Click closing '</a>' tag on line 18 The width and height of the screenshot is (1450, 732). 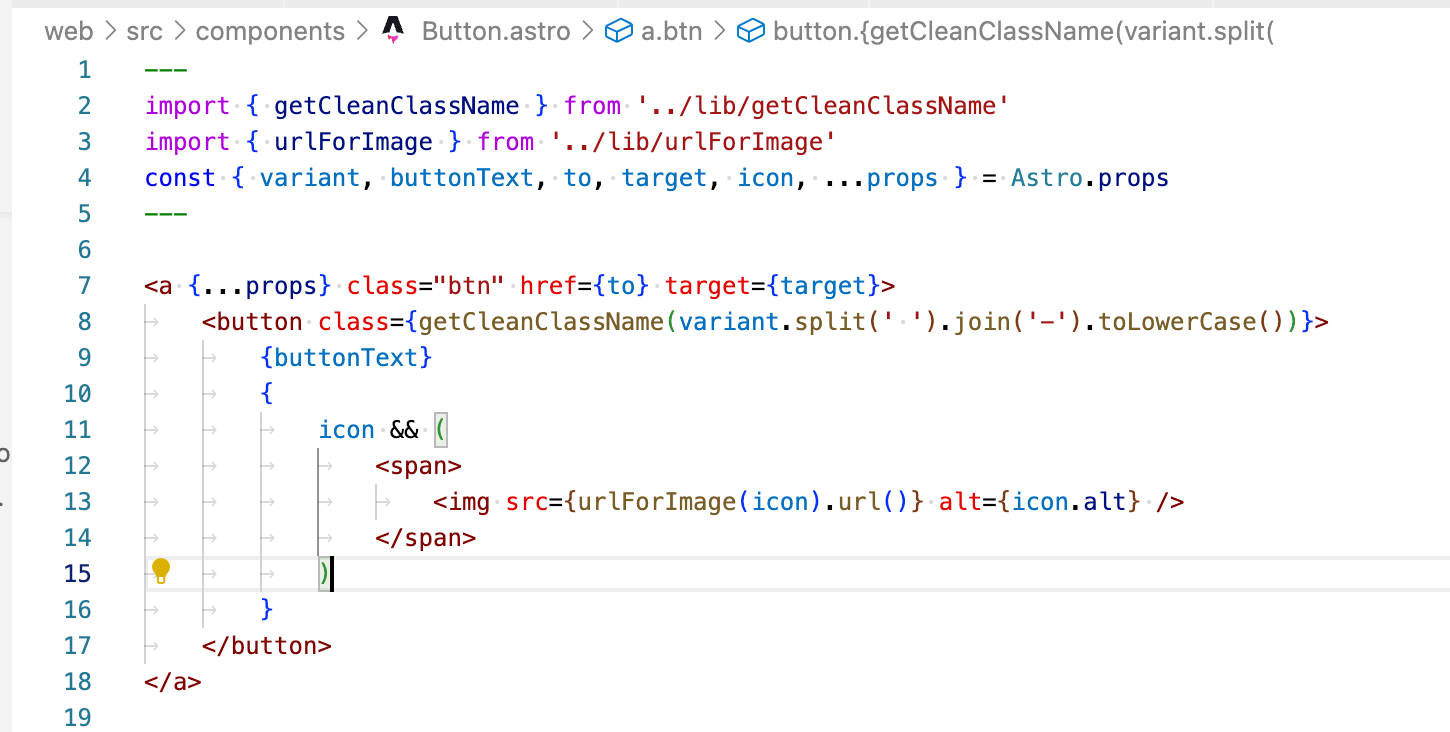point(173,682)
